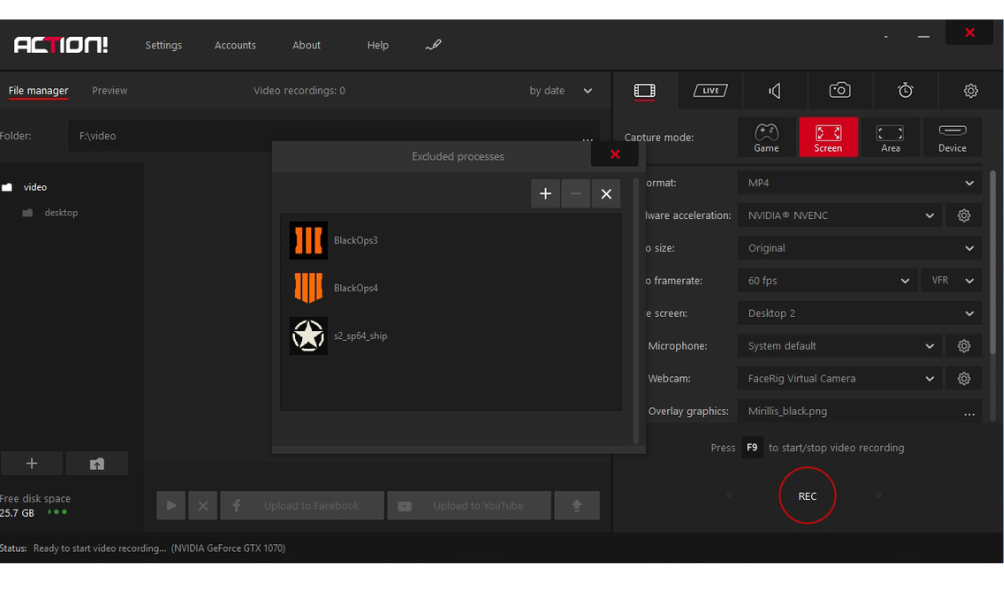This screenshot has height=591, width=1004.
Task: Expand the MP4 file format dropdown
Action: pos(858,183)
